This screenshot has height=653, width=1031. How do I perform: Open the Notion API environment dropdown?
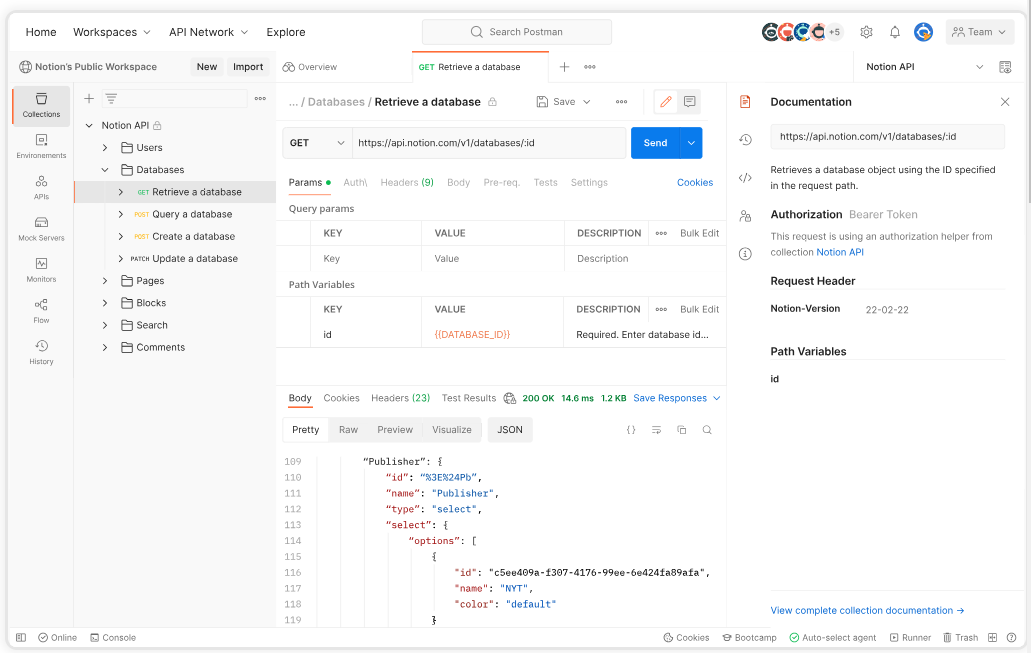tap(923, 67)
